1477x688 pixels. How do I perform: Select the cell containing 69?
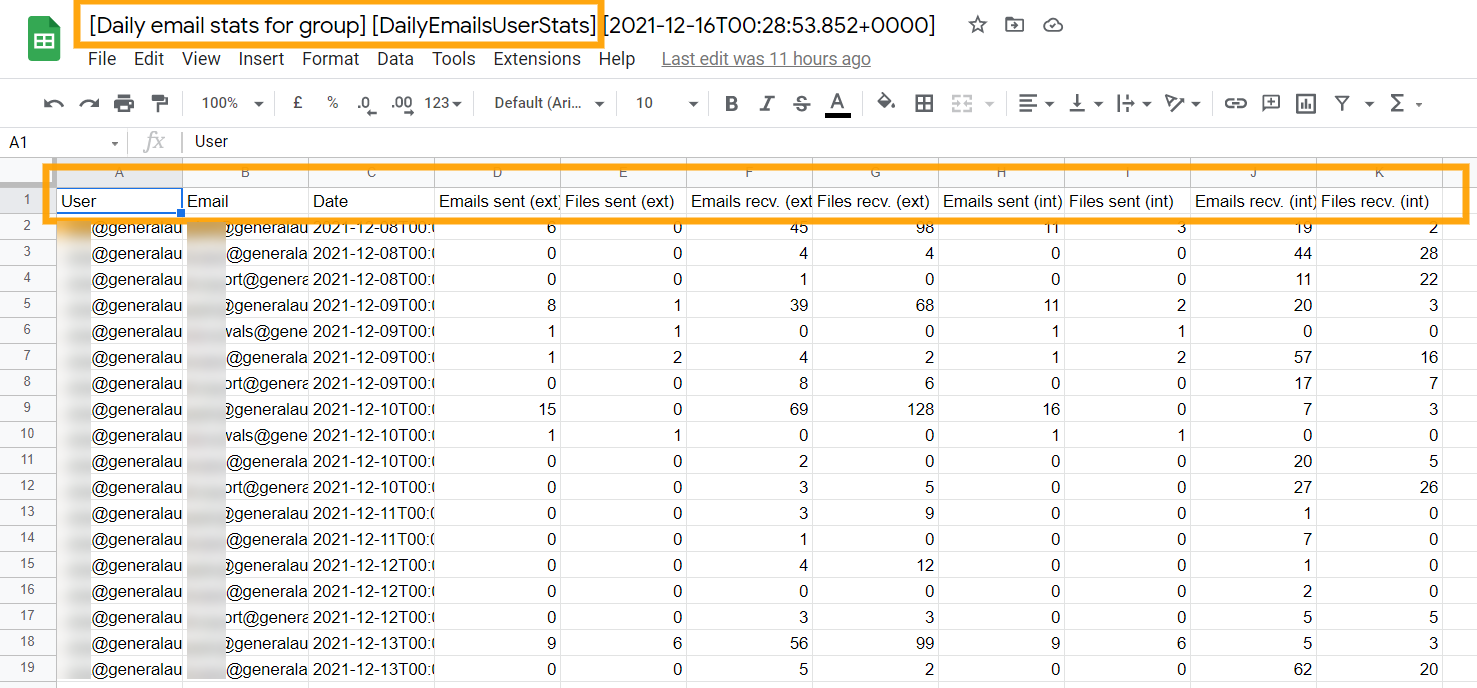coord(749,409)
